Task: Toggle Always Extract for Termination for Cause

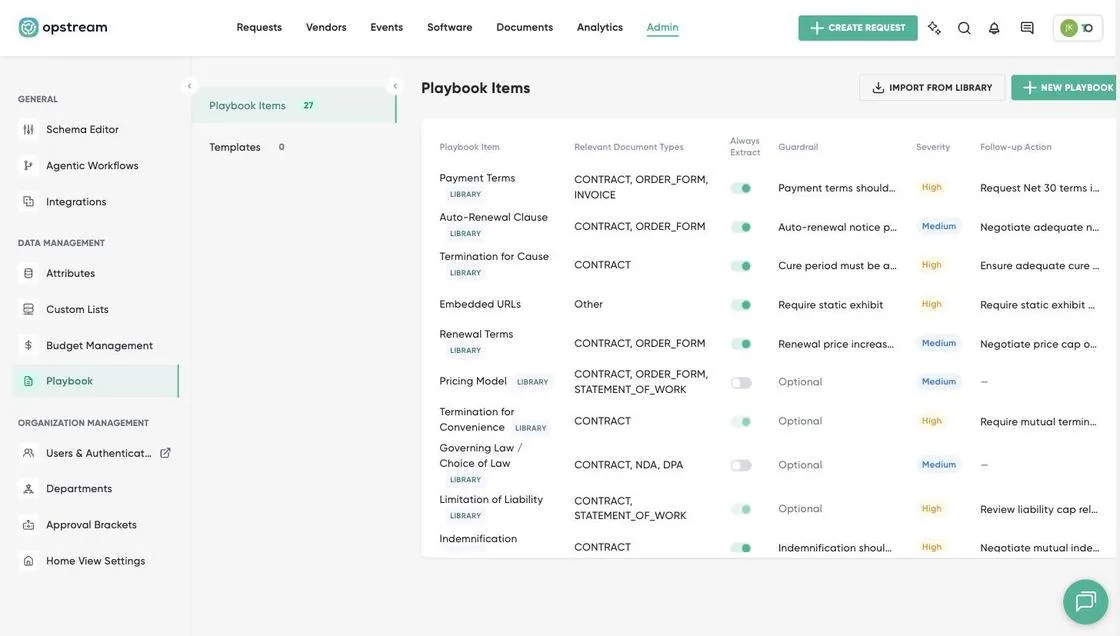Action: point(741,266)
